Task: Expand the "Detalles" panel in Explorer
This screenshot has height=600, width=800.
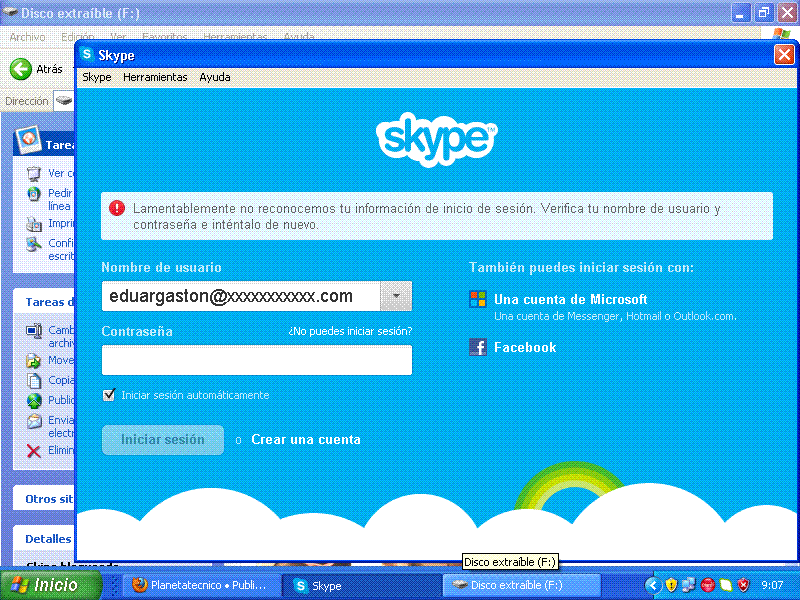Action: pos(44,539)
